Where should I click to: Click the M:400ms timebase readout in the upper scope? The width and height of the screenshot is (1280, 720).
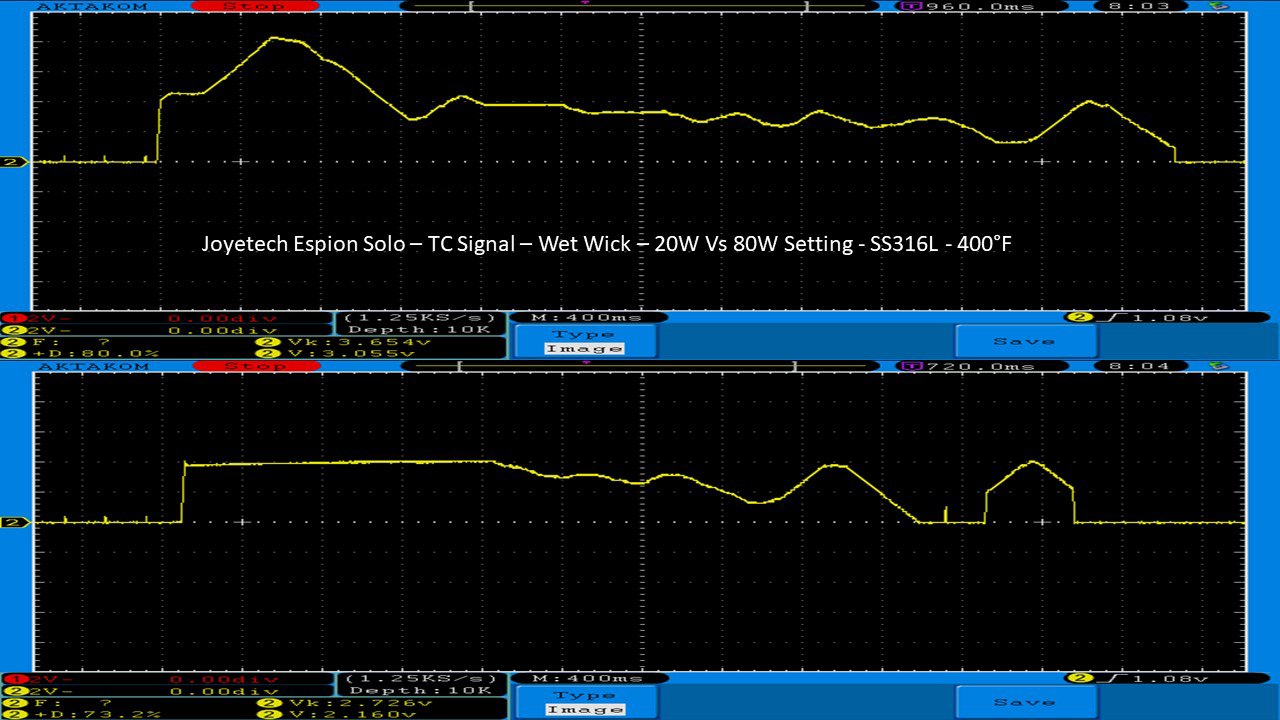pos(588,317)
